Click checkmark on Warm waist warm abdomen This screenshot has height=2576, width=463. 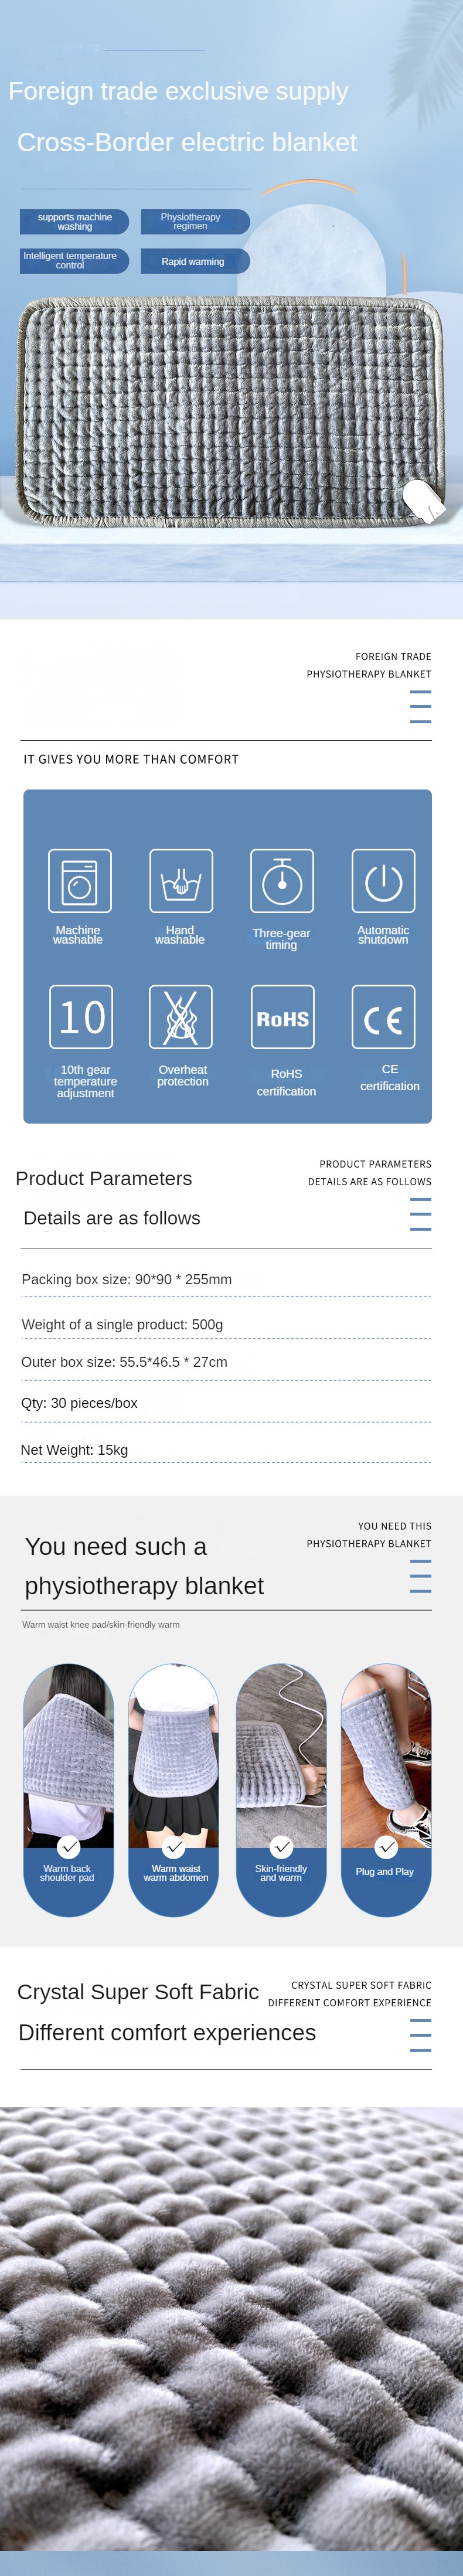click(x=175, y=1846)
